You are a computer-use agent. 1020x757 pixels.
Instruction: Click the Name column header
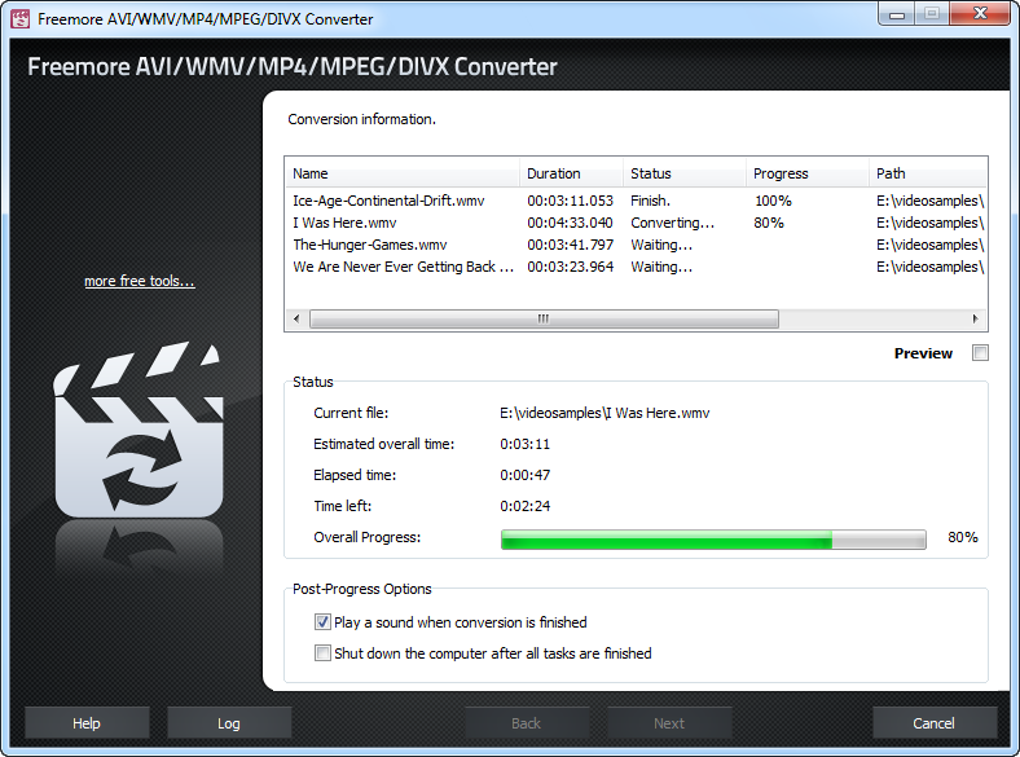[402, 174]
